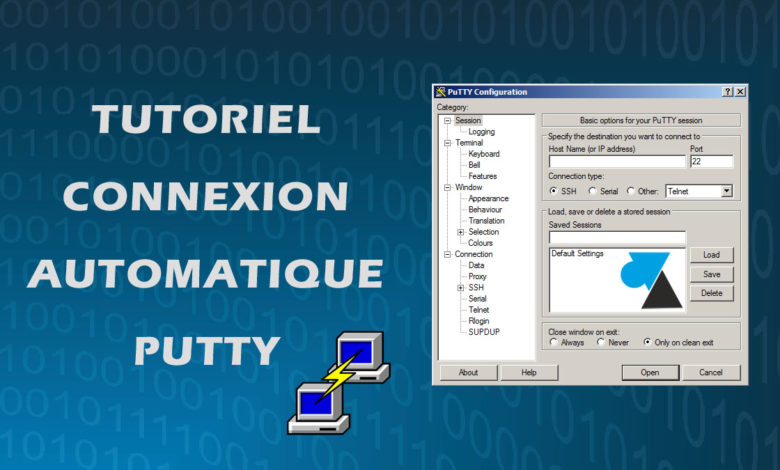Open the Terminal category
Screen dimensions: 780x470
pyautogui.click(x=469, y=143)
